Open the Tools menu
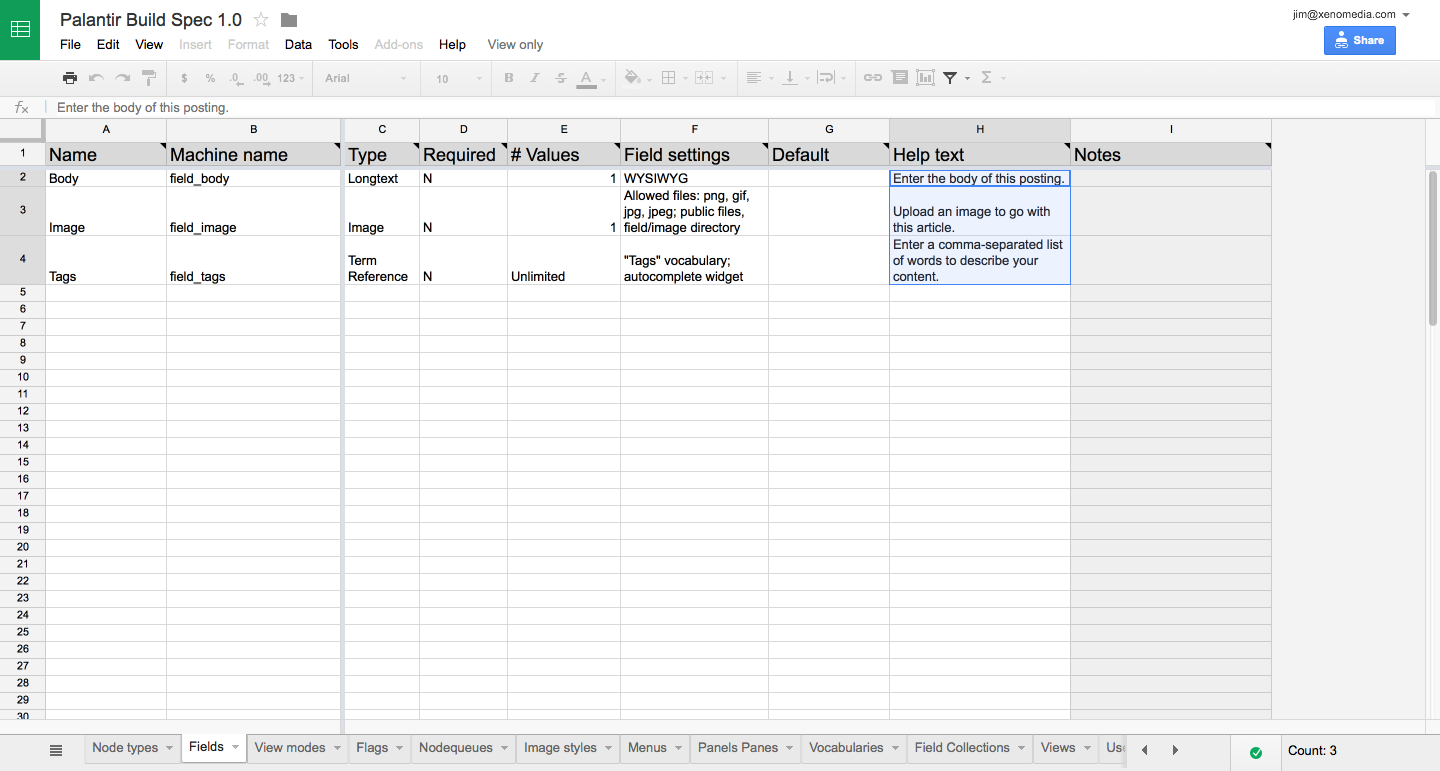 (x=343, y=44)
